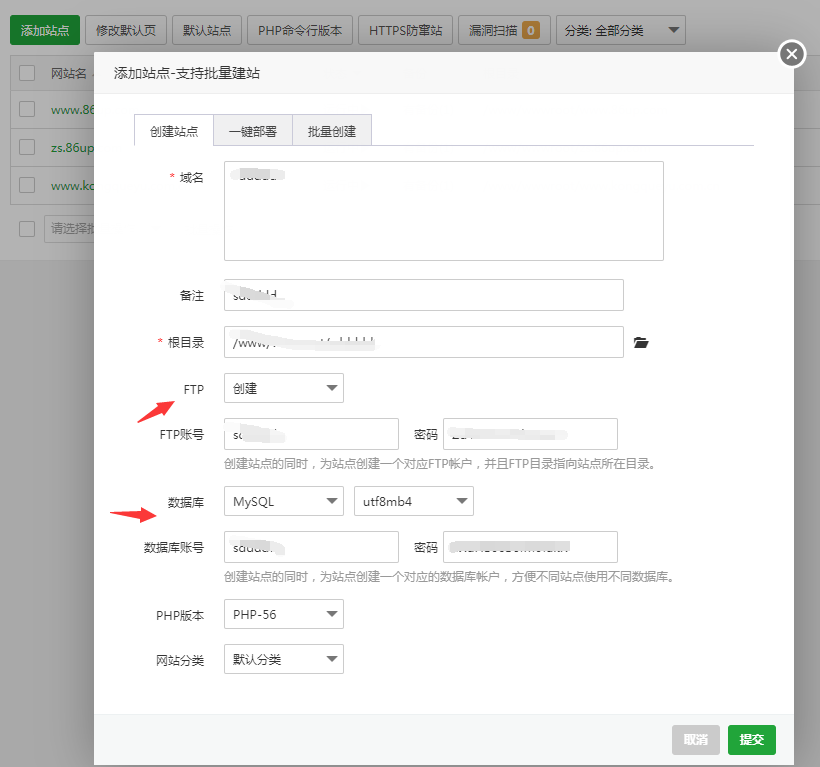The image size is (820, 767).
Task: Click the green 添加站点 button
Action: click(x=45, y=30)
